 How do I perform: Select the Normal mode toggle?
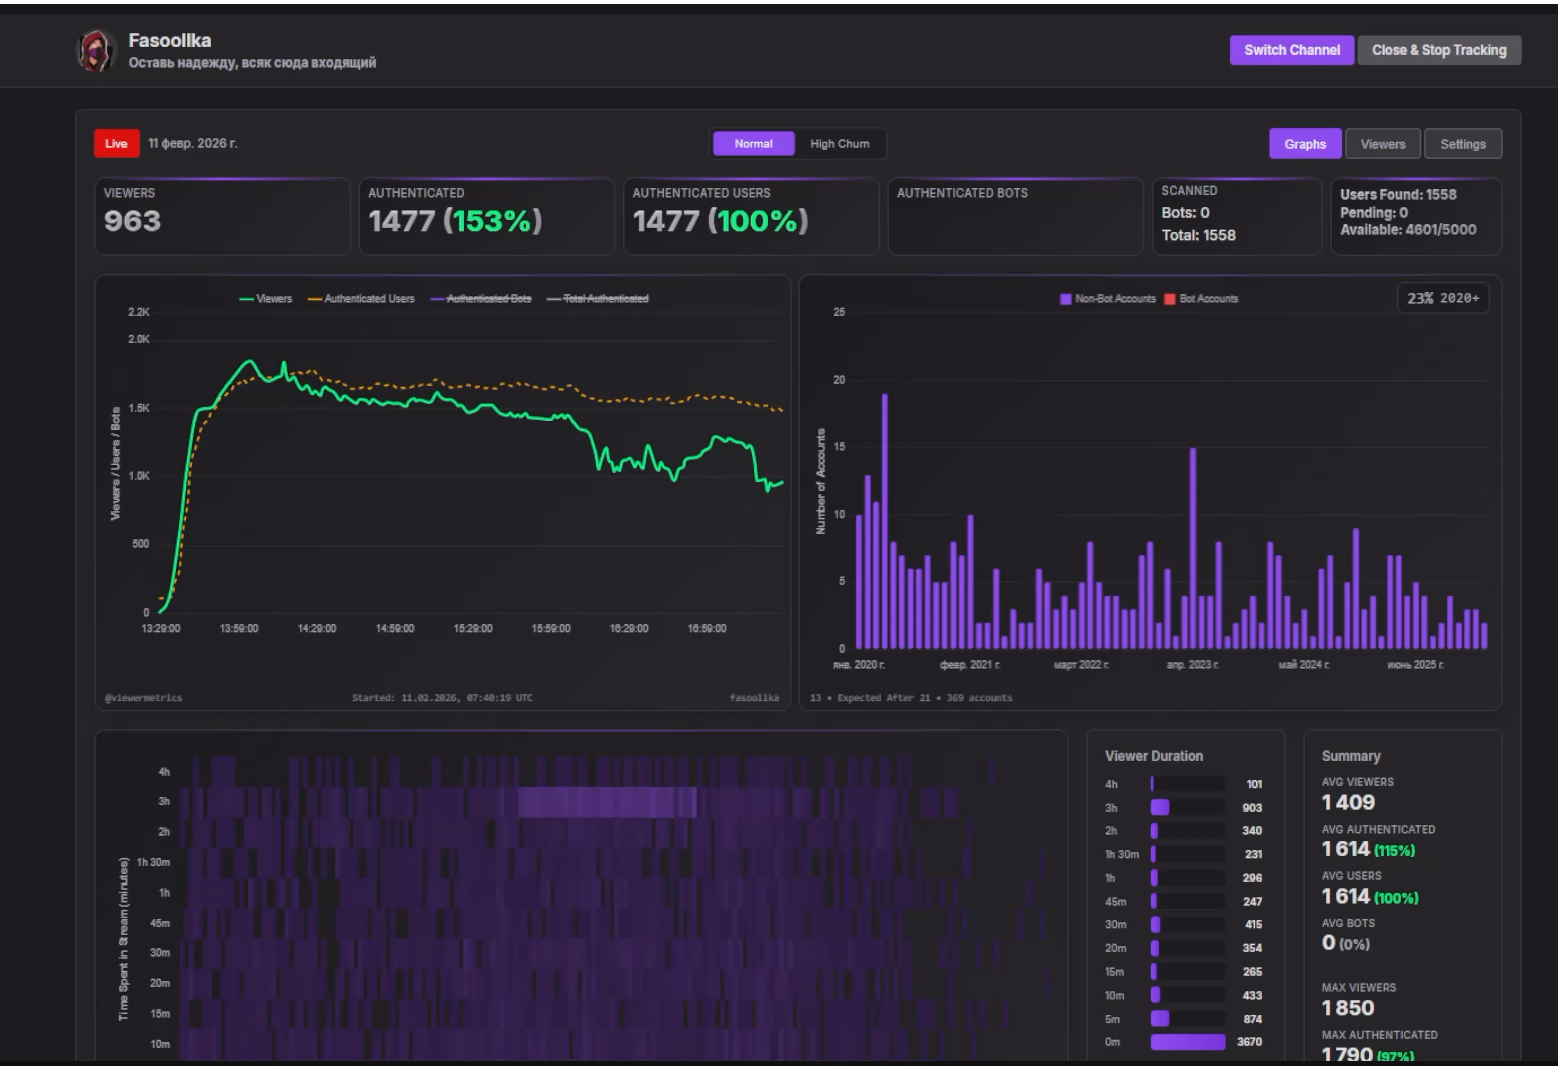(754, 144)
